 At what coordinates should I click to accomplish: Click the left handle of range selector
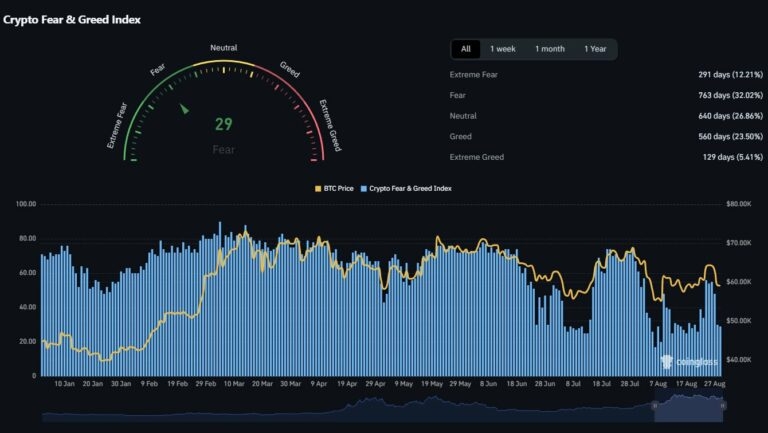[x=655, y=405]
